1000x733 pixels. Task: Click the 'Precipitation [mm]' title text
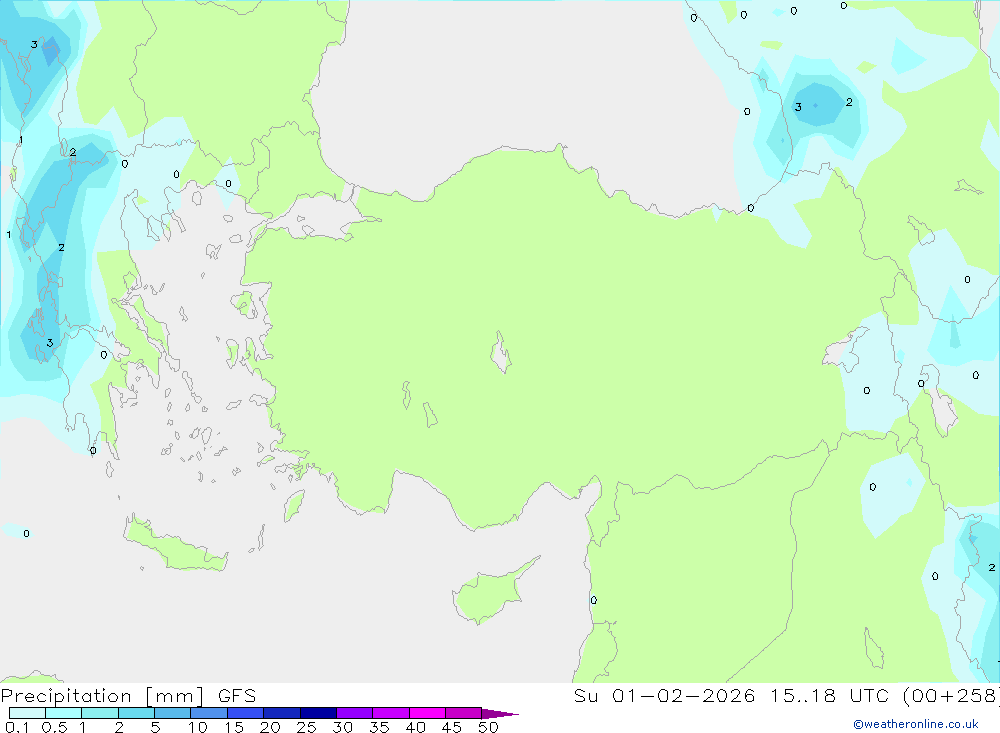click(102, 696)
